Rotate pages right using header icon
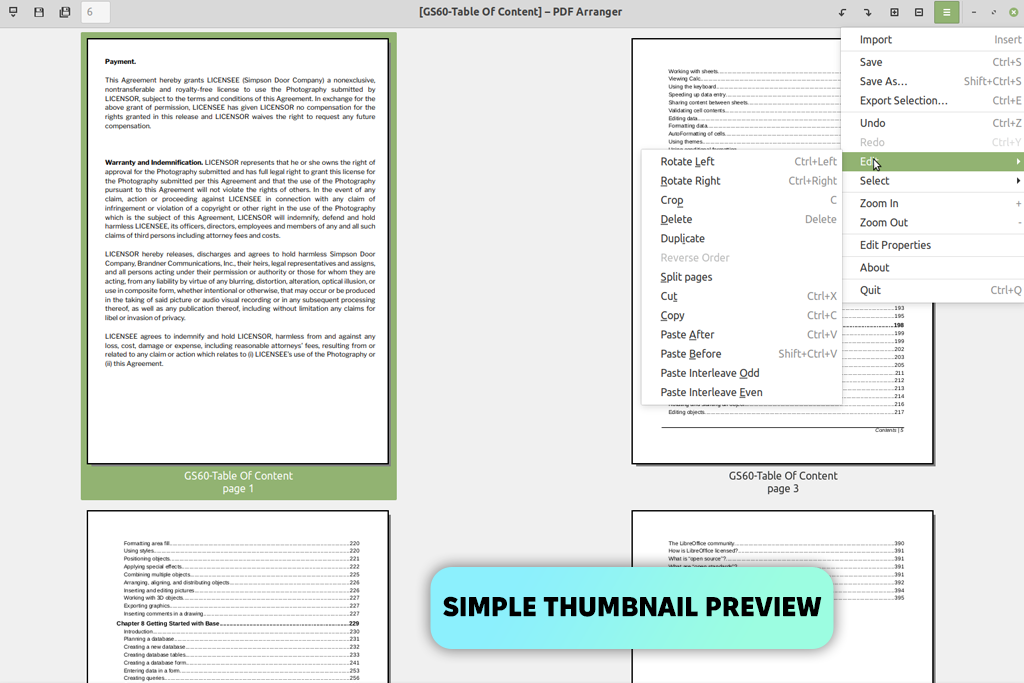Image resolution: width=1024 pixels, height=683 pixels. pos(867,12)
